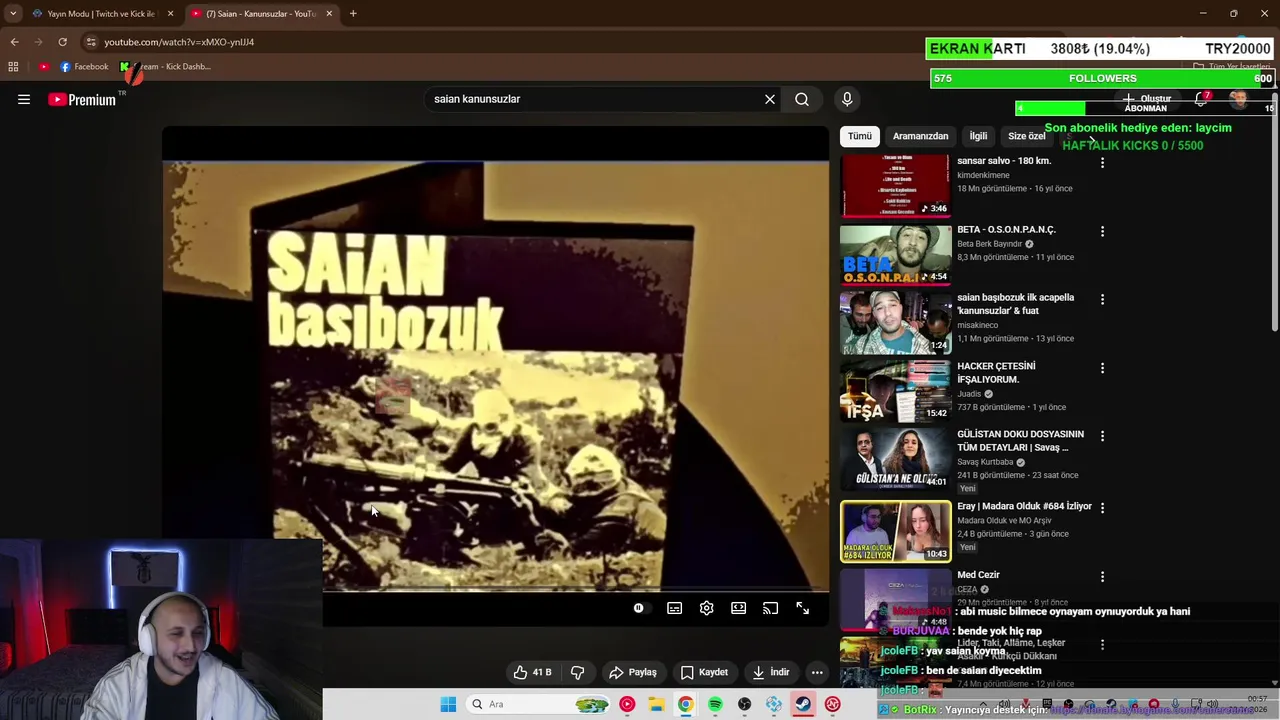
Task: Switch to Chrome on the taskbar
Action: tap(685, 704)
